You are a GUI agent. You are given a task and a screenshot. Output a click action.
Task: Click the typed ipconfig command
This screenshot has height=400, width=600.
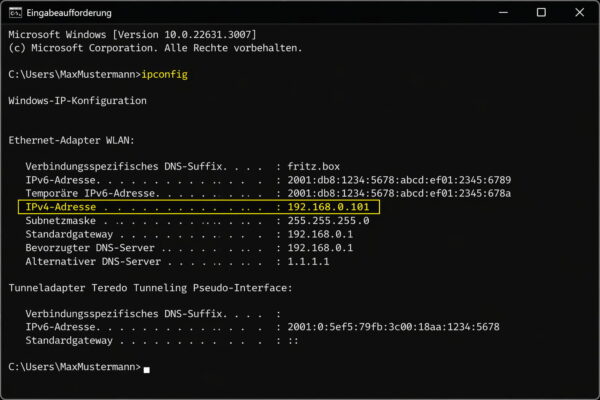[x=165, y=74]
